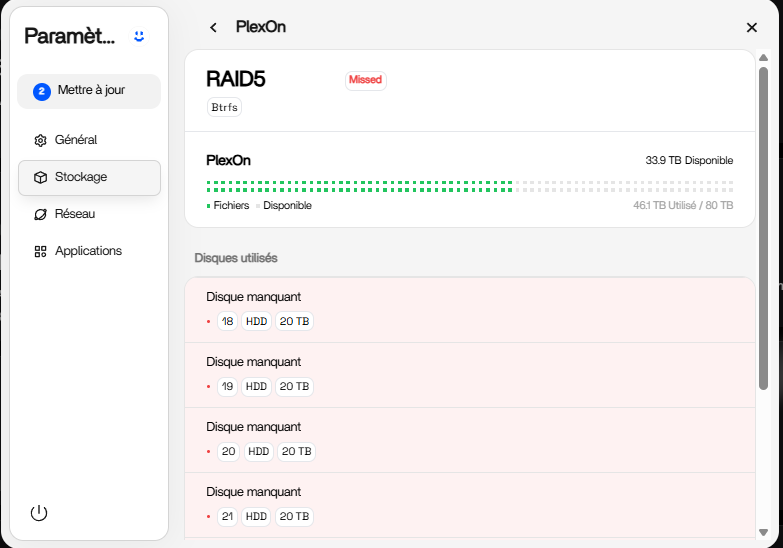The image size is (783, 548).
Task: Open the Applications section
Action: pyautogui.click(x=88, y=251)
